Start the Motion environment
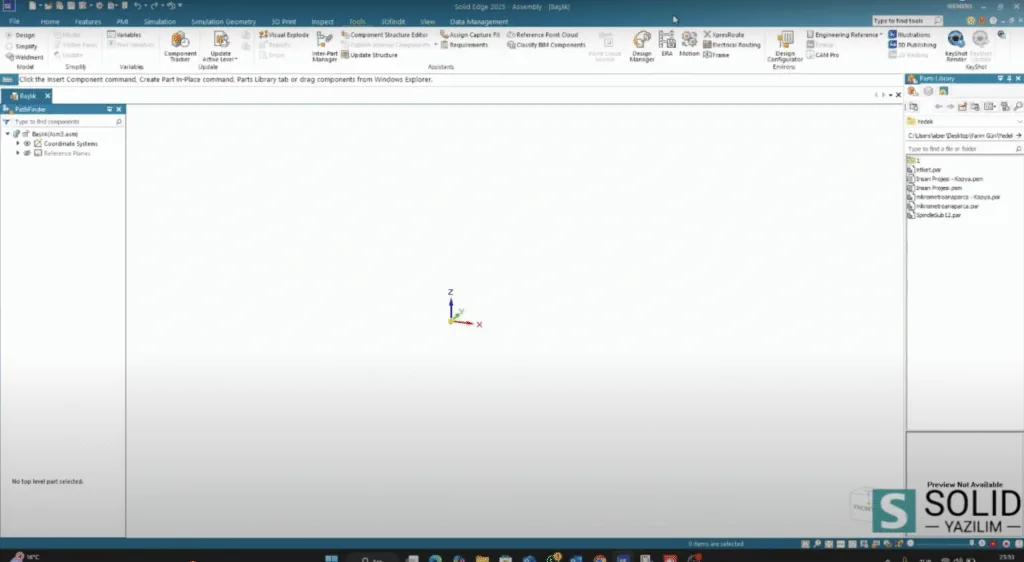This screenshot has width=1024, height=562. [x=689, y=44]
